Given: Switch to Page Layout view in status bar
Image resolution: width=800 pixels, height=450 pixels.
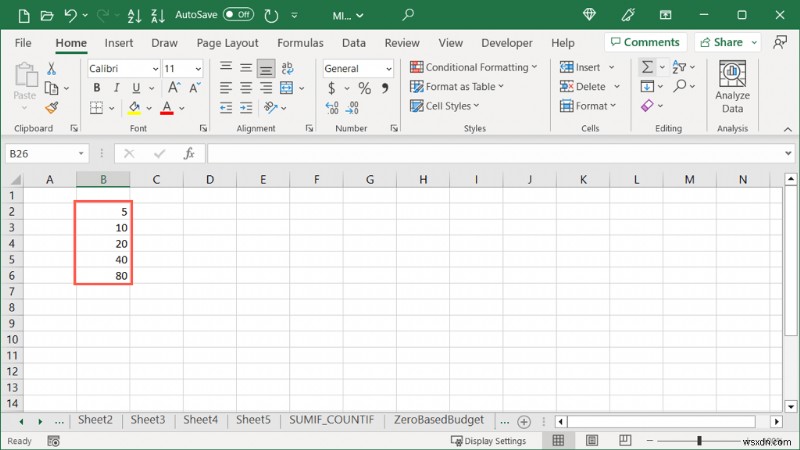Looking at the screenshot, I should (592, 440).
